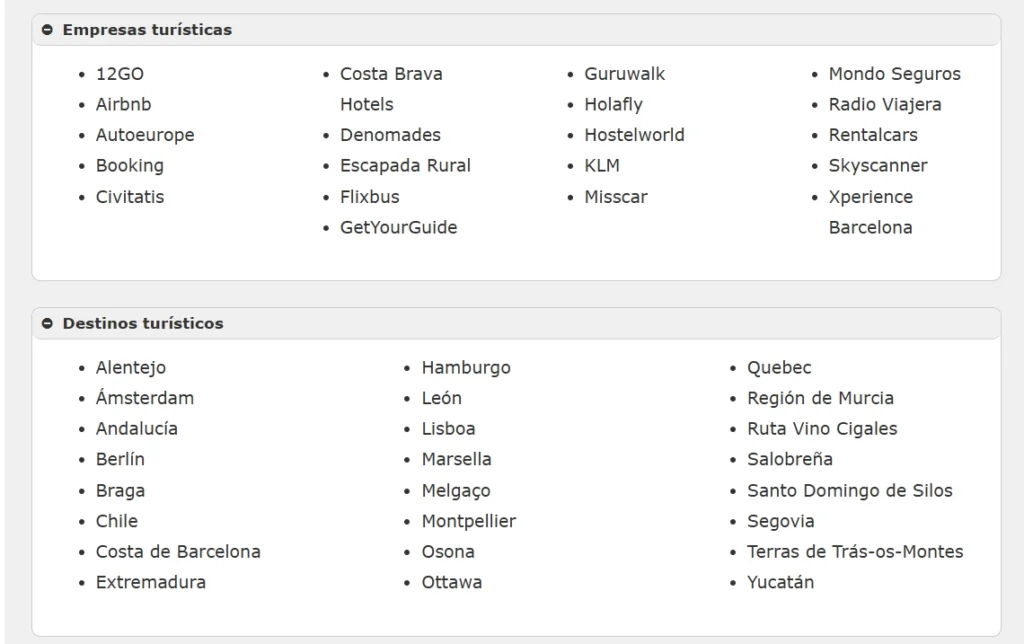
Task: Open the Montpellier destination link
Action: (469, 521)
